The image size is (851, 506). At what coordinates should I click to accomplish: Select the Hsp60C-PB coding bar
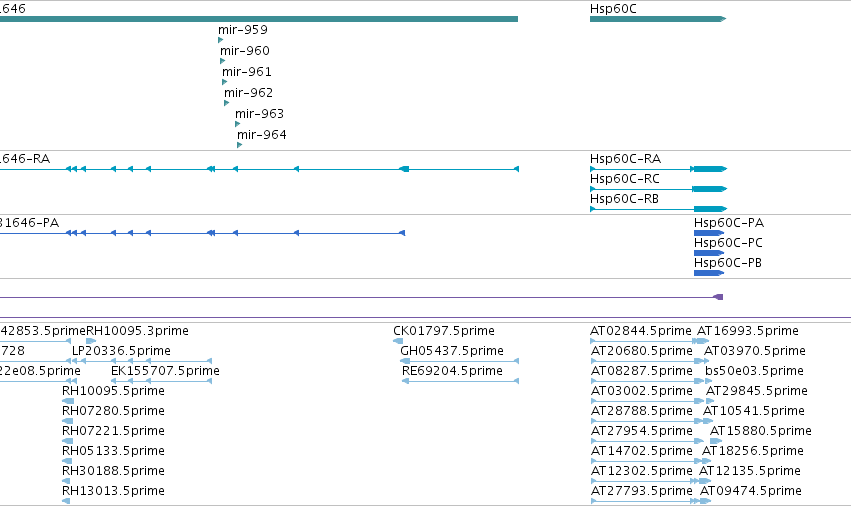point(709,273)
